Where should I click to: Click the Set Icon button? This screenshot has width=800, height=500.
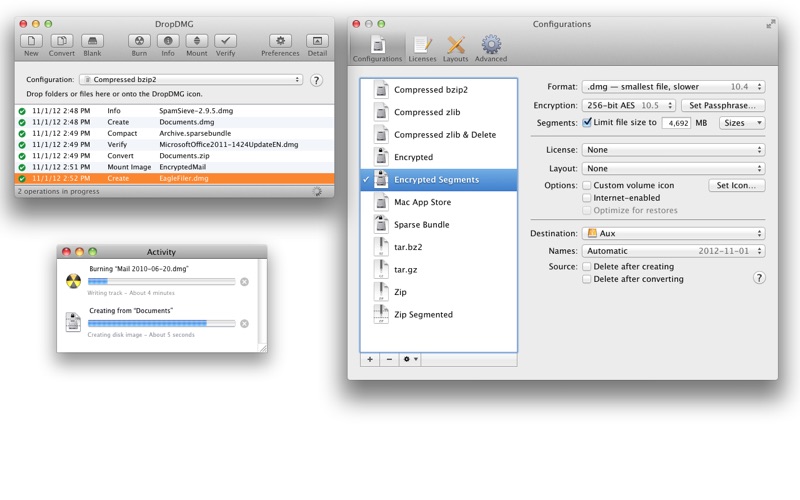point(736,186)
